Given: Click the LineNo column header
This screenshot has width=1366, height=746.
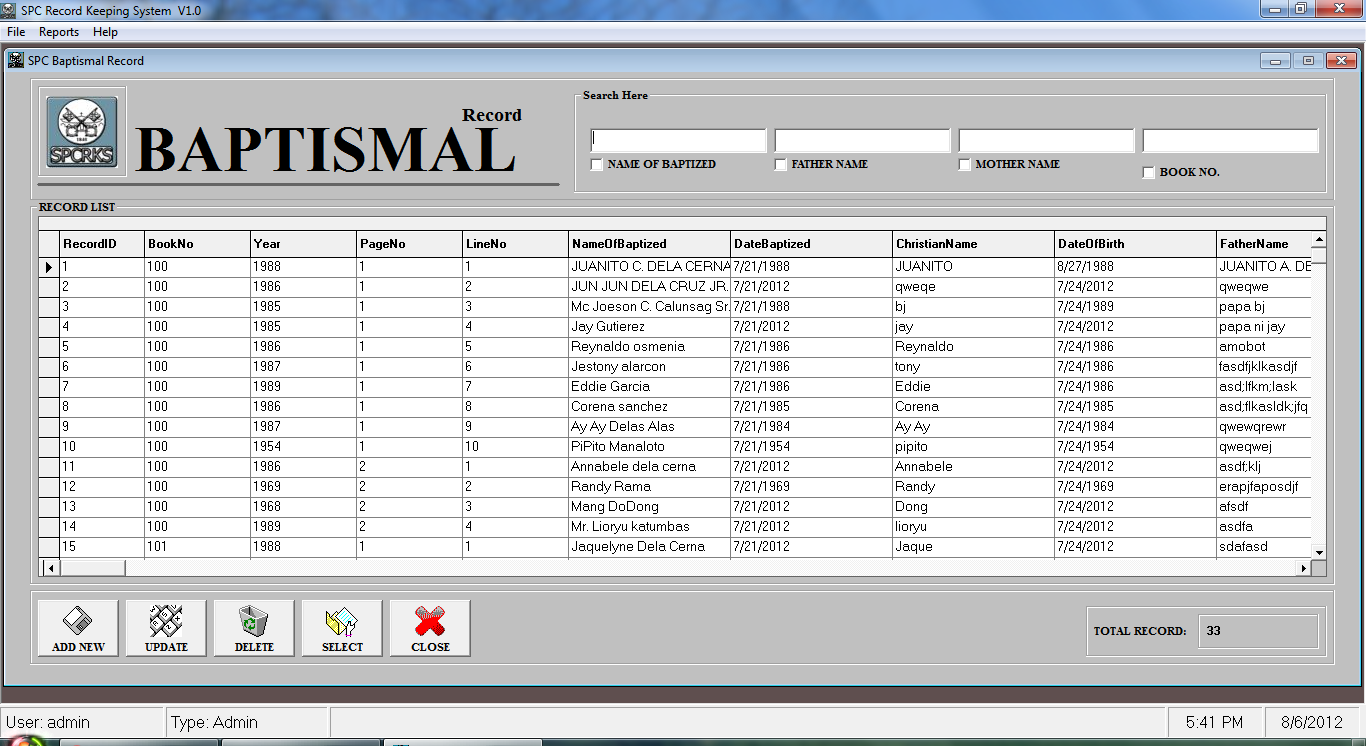Looking at the screenshot, I should [515, 244].
